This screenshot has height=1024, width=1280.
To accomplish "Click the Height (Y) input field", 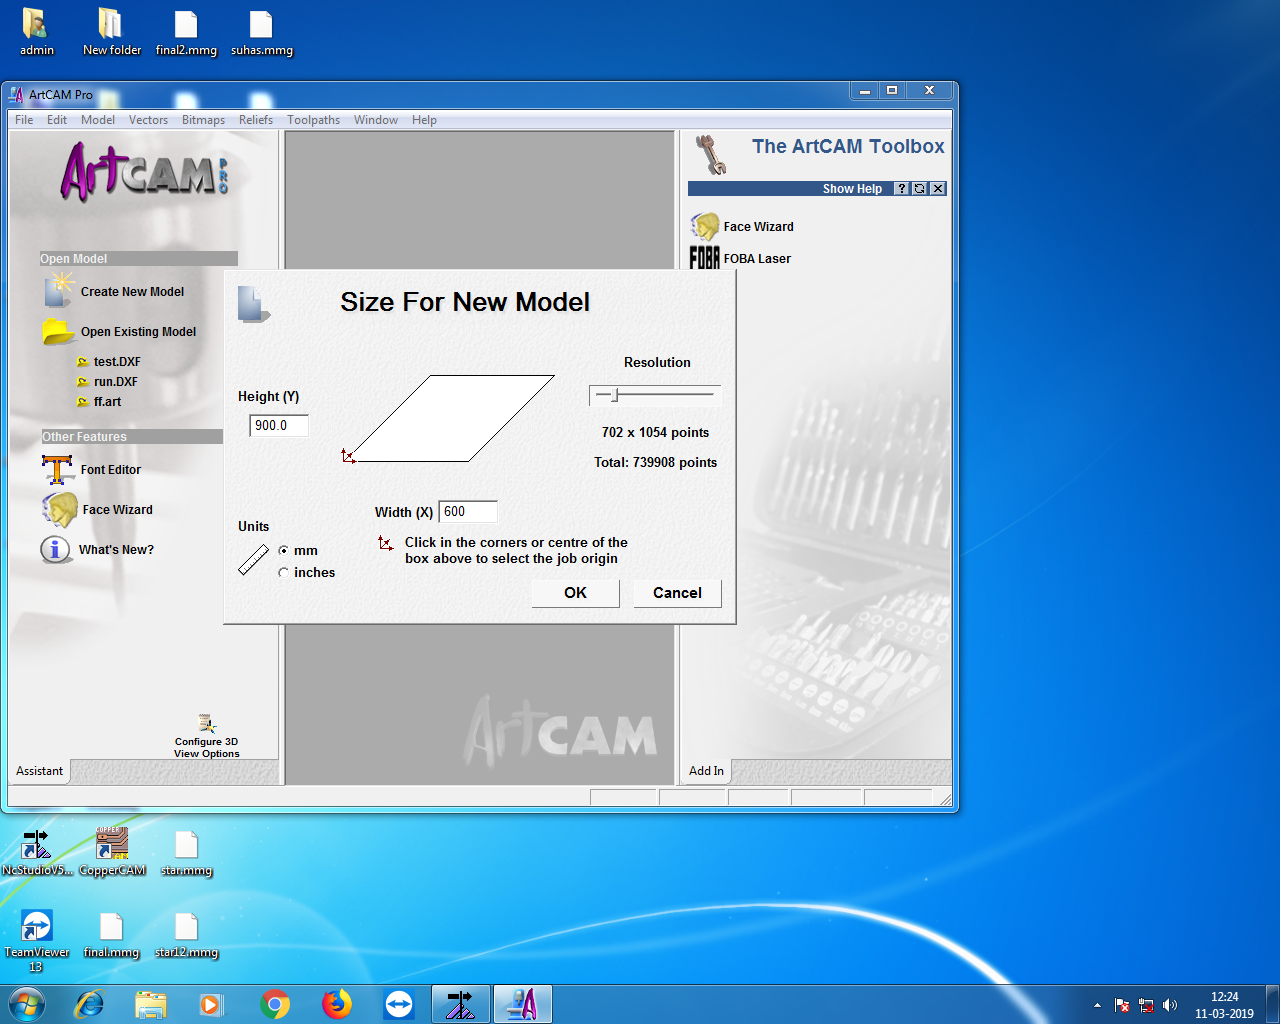I will [x=279, y=426].
